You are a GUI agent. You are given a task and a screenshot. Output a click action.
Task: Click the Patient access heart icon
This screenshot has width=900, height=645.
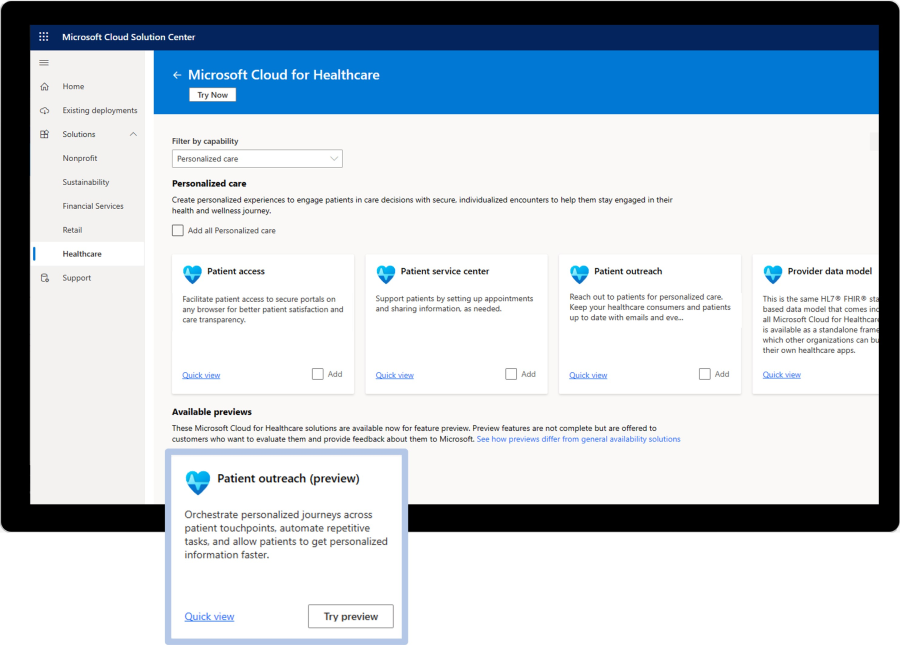(193, 274)
